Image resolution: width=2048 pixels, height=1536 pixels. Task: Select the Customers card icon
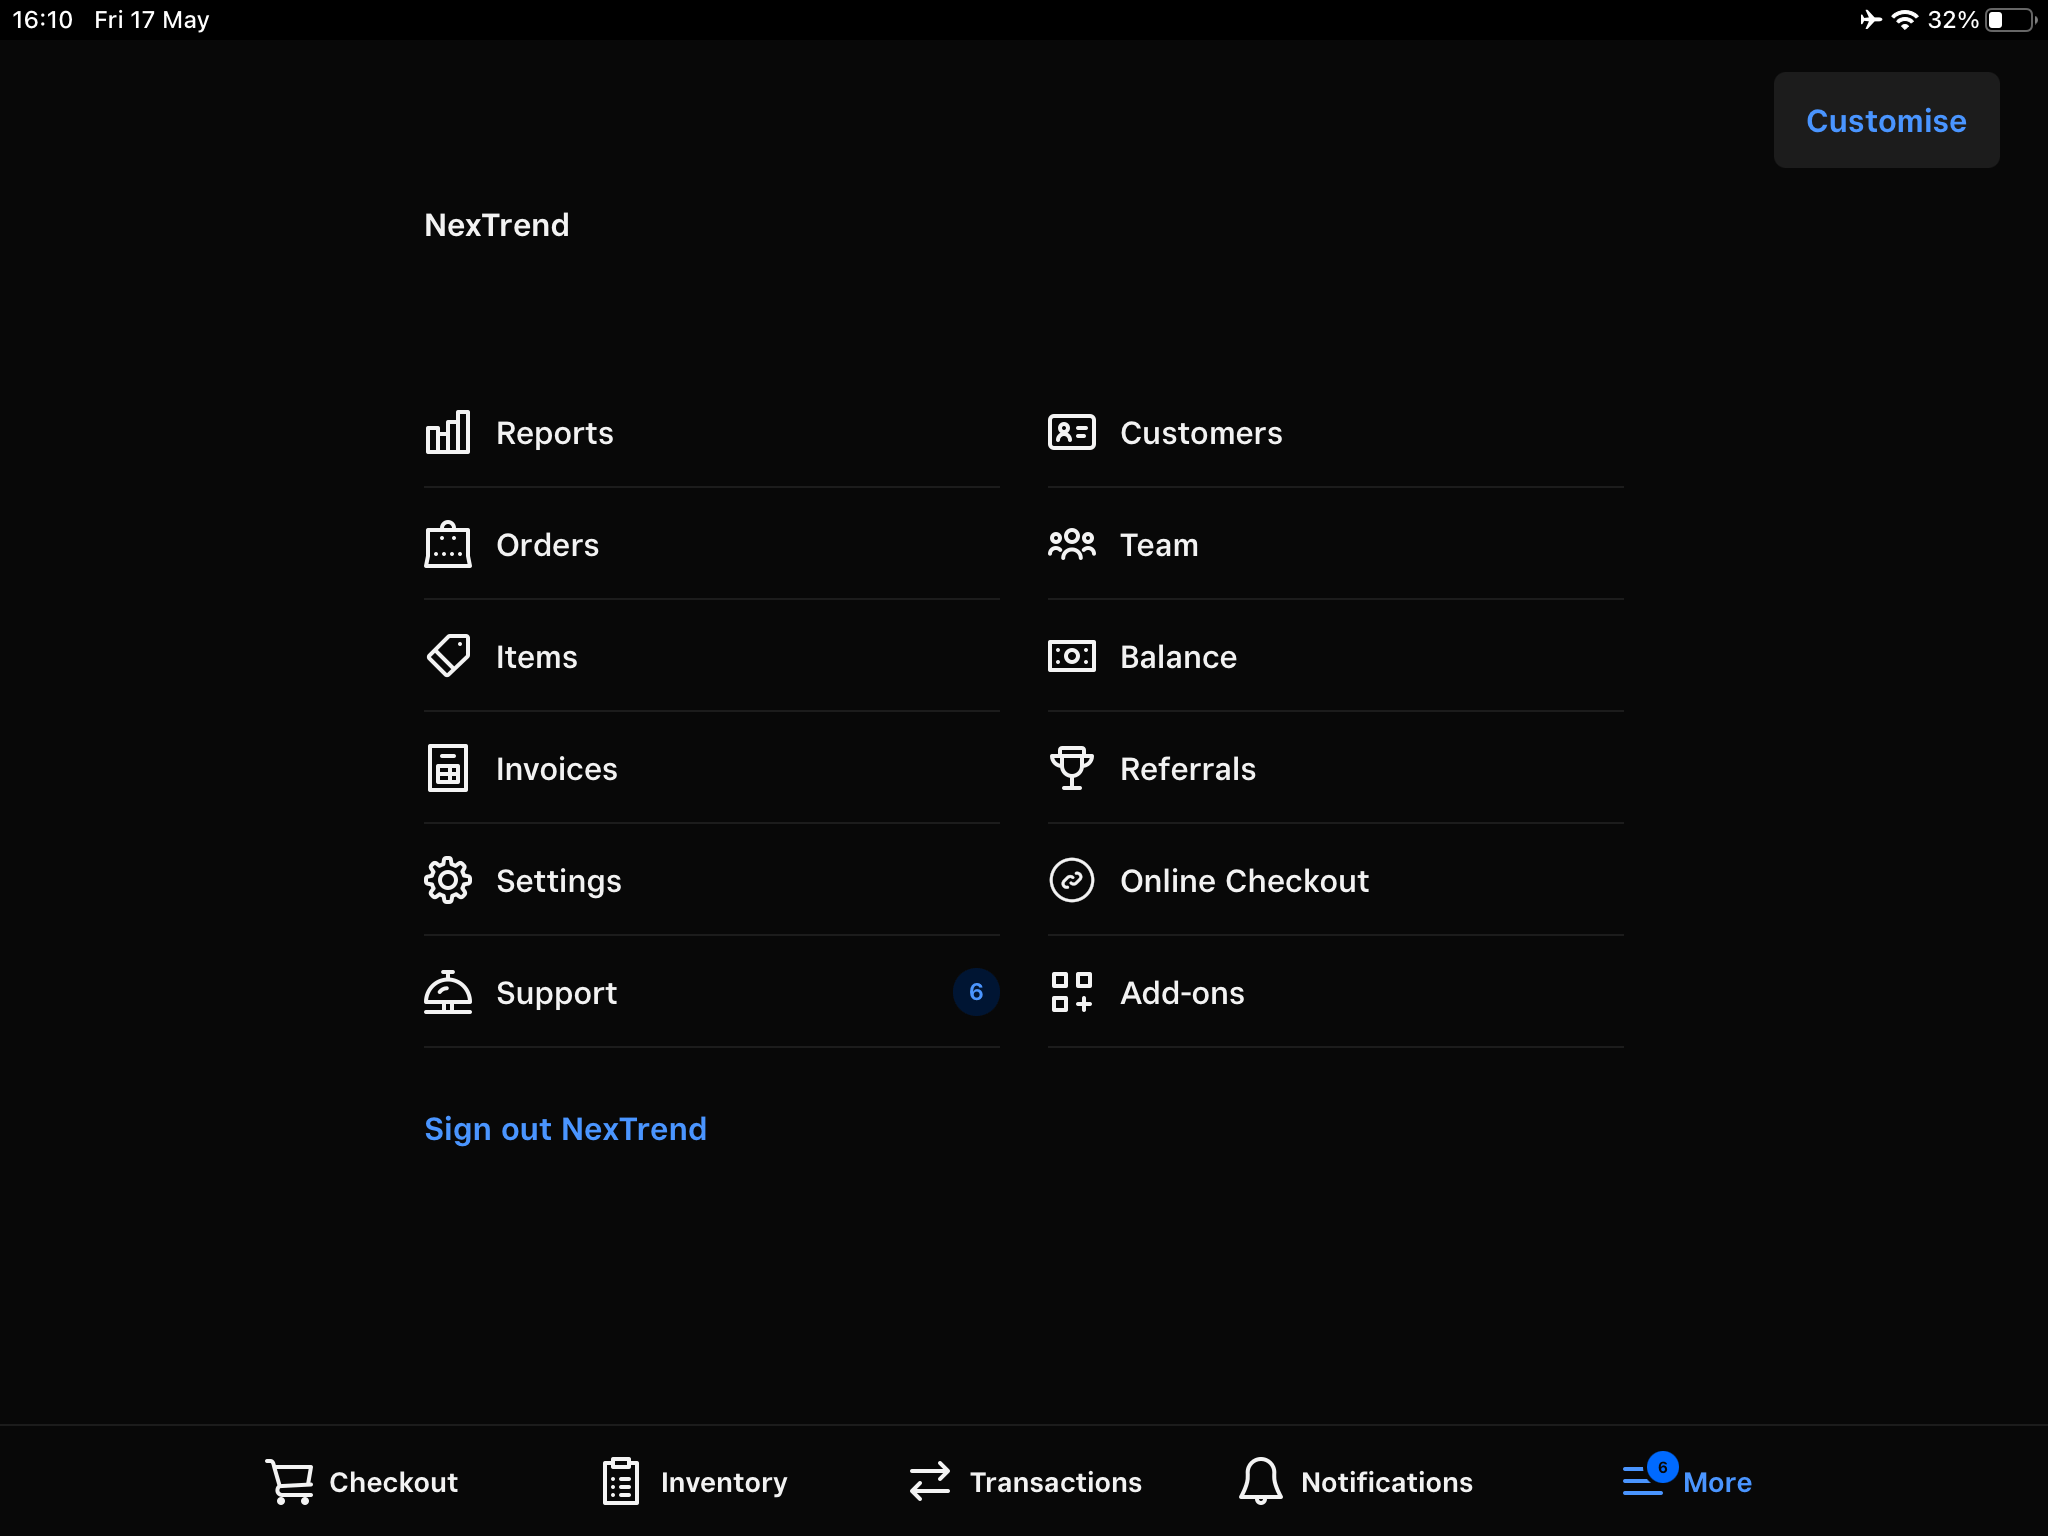pos(1071,432)
